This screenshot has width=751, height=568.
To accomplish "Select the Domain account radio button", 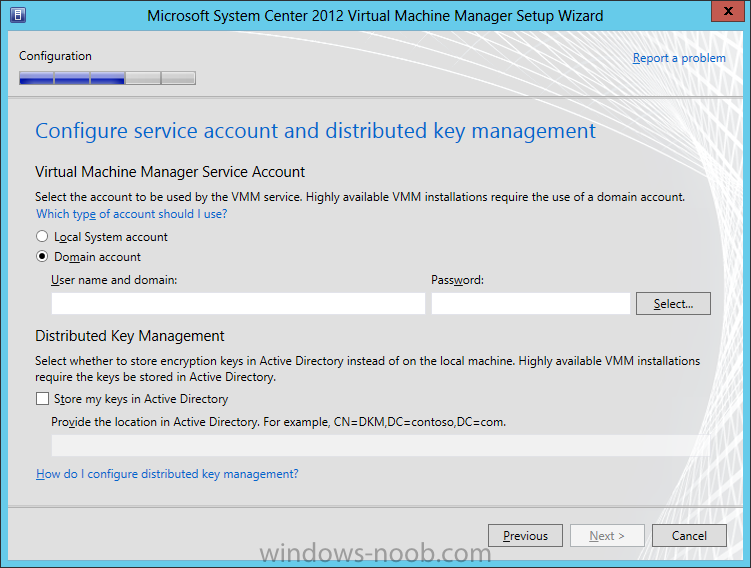I will (x=42, y=257).
